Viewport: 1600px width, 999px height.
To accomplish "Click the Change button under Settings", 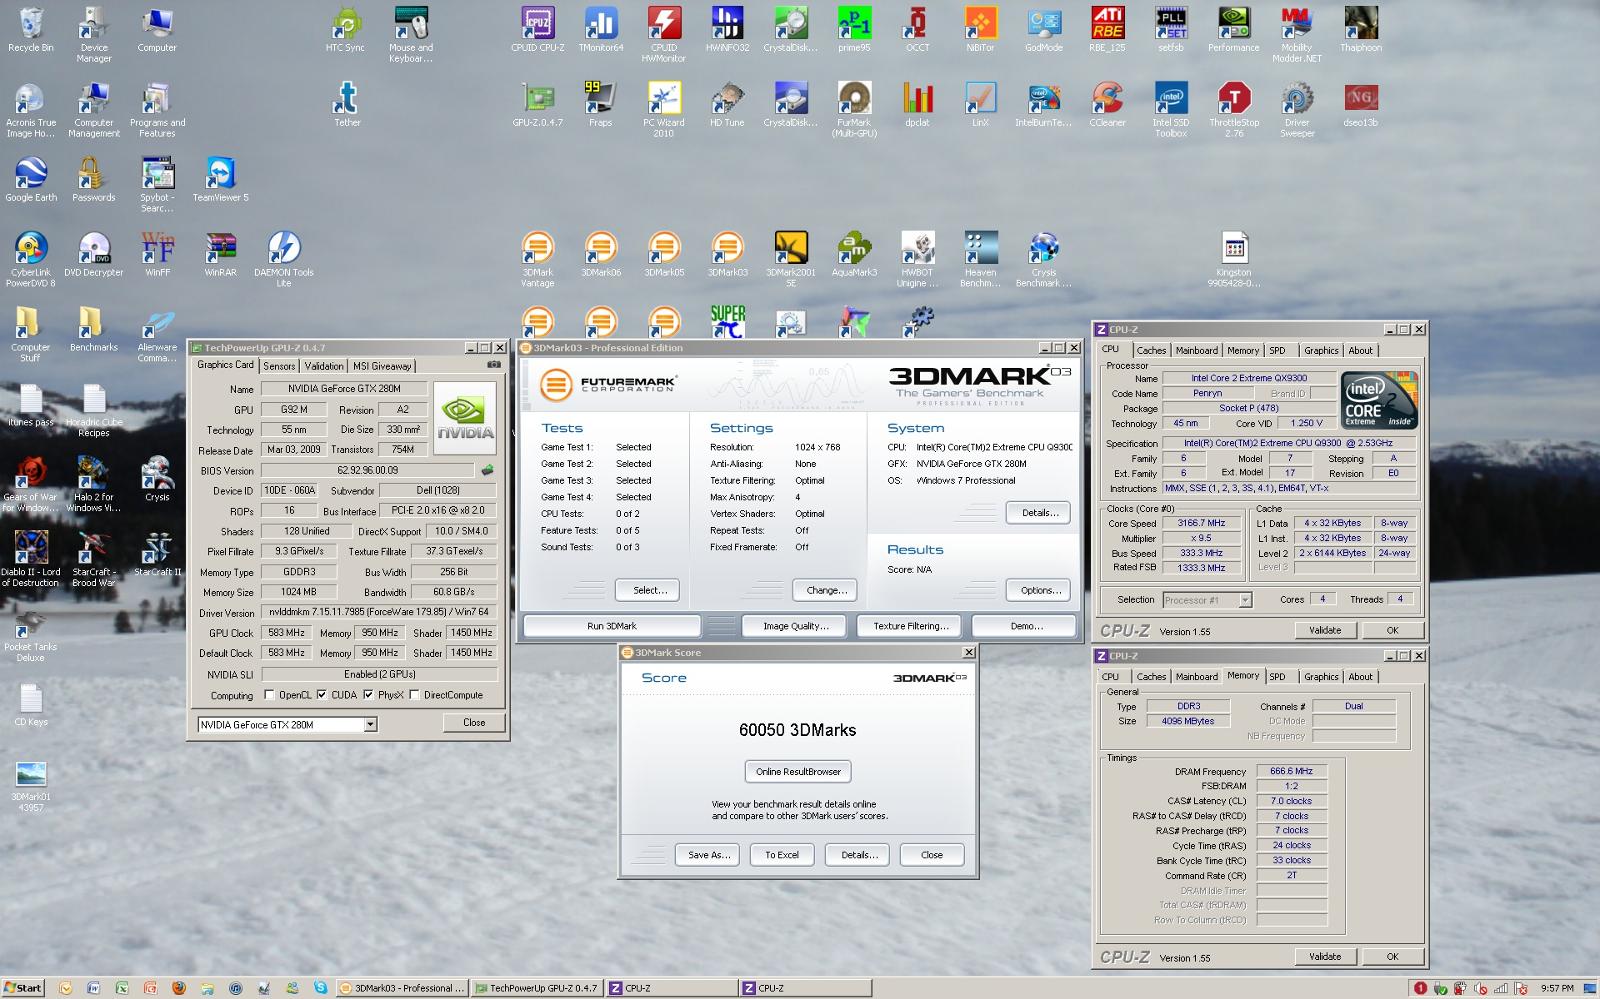I will tap(826, 590).
